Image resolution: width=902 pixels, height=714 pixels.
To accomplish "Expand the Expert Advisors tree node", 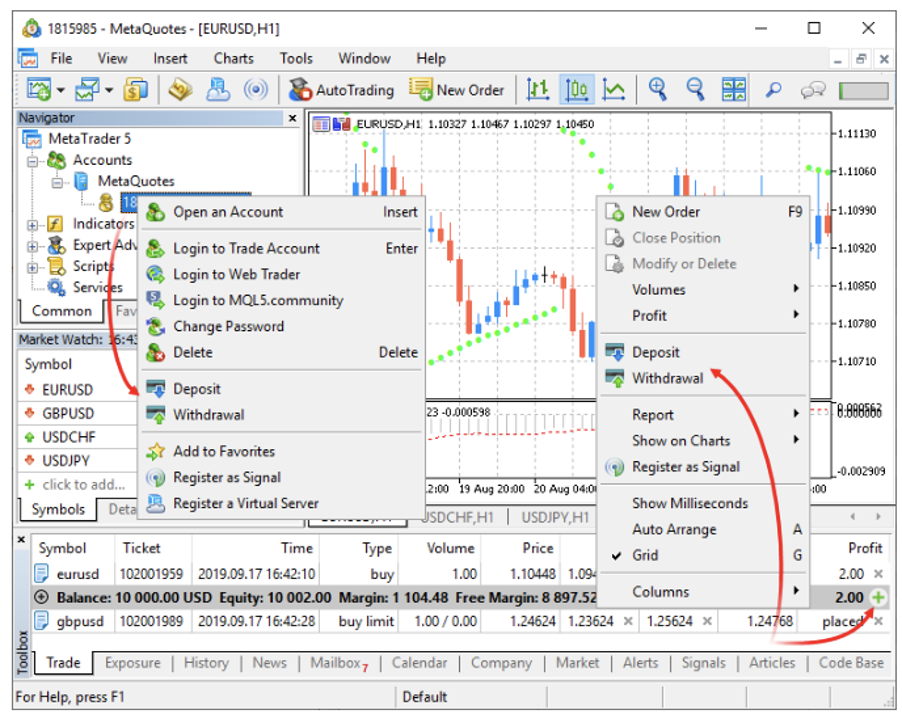I will click(x=33, y=247).
